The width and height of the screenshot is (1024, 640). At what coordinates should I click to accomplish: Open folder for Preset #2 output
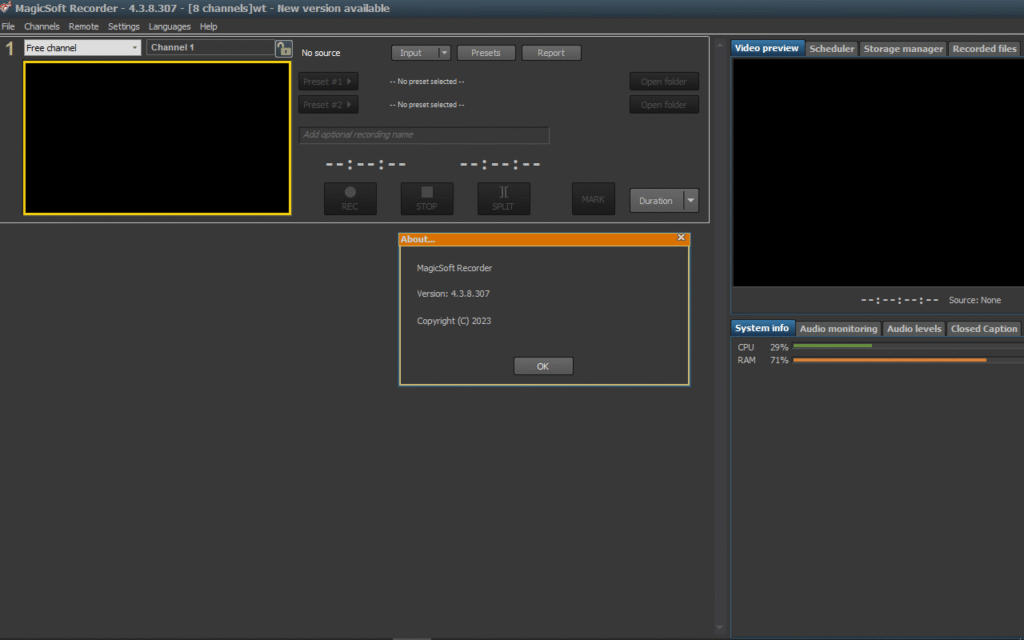pyautogui.click(x=663, y=104)
